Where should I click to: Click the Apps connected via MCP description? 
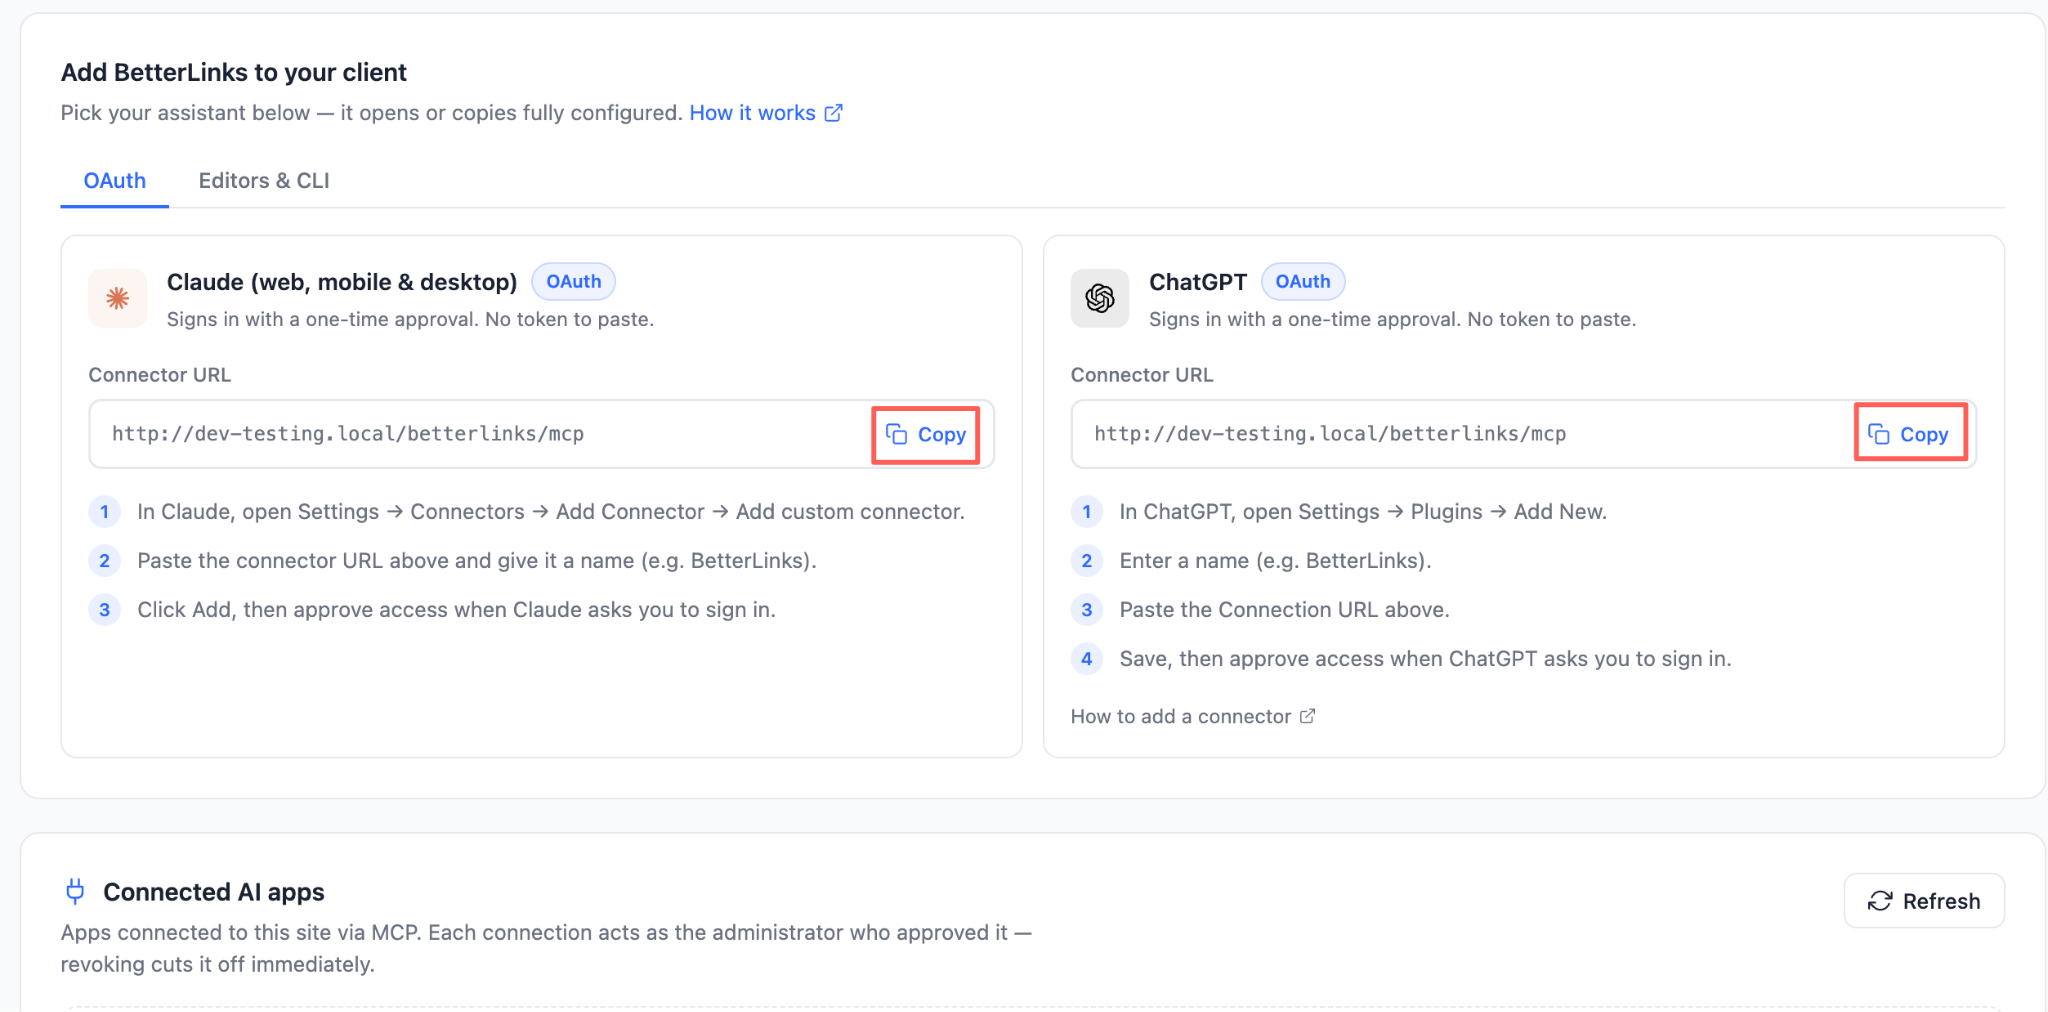(x=546, y=948)
